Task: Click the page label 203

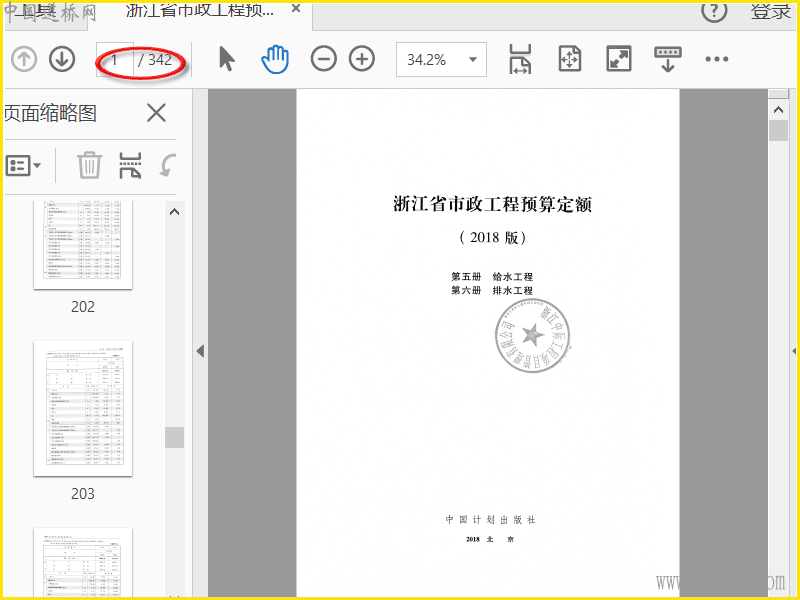Action: [83, 494]
